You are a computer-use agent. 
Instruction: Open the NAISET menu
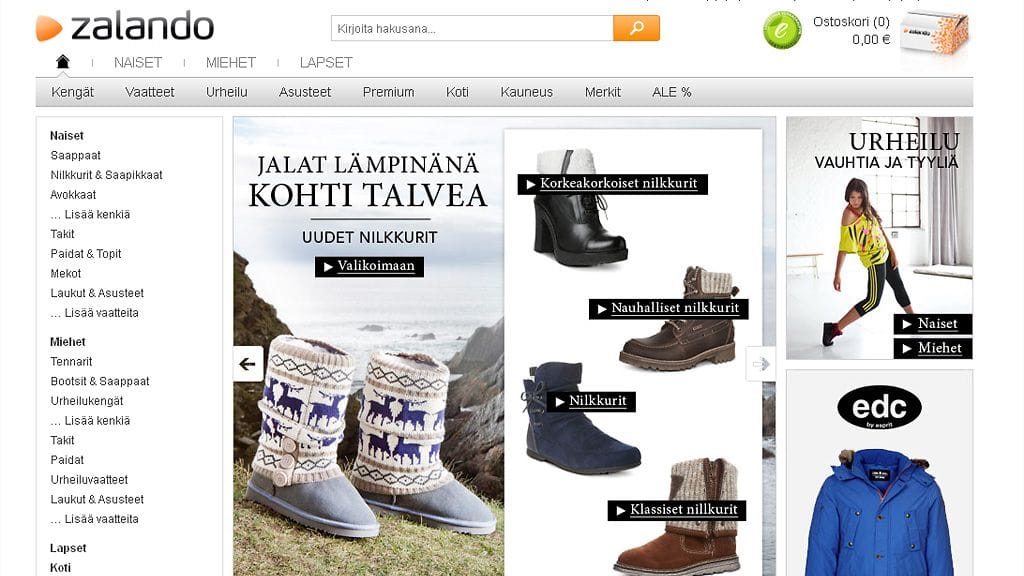click(137, 62)
